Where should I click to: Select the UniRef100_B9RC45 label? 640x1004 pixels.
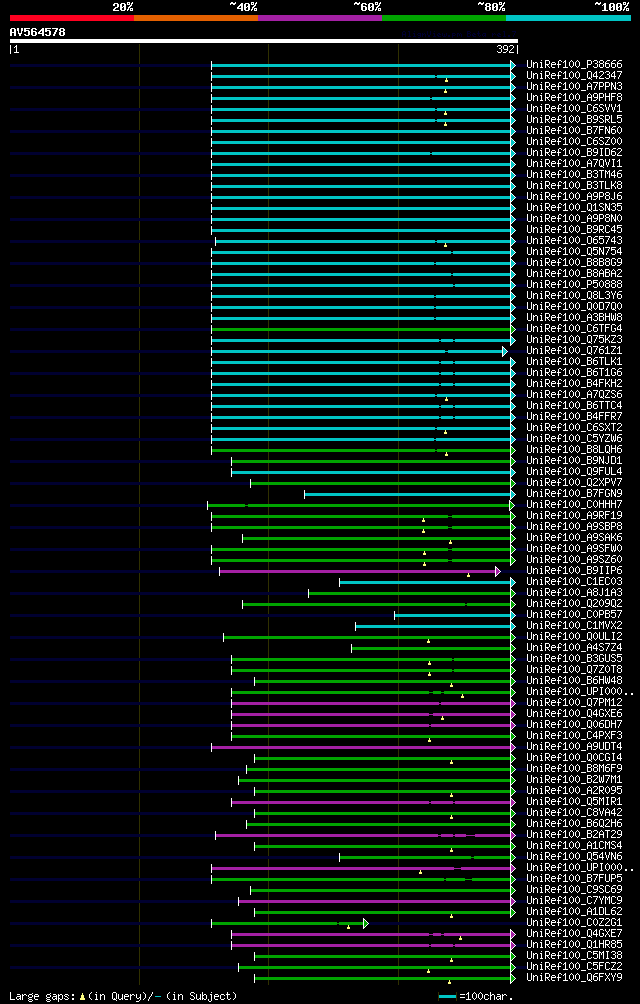click(x=574, y=229)
